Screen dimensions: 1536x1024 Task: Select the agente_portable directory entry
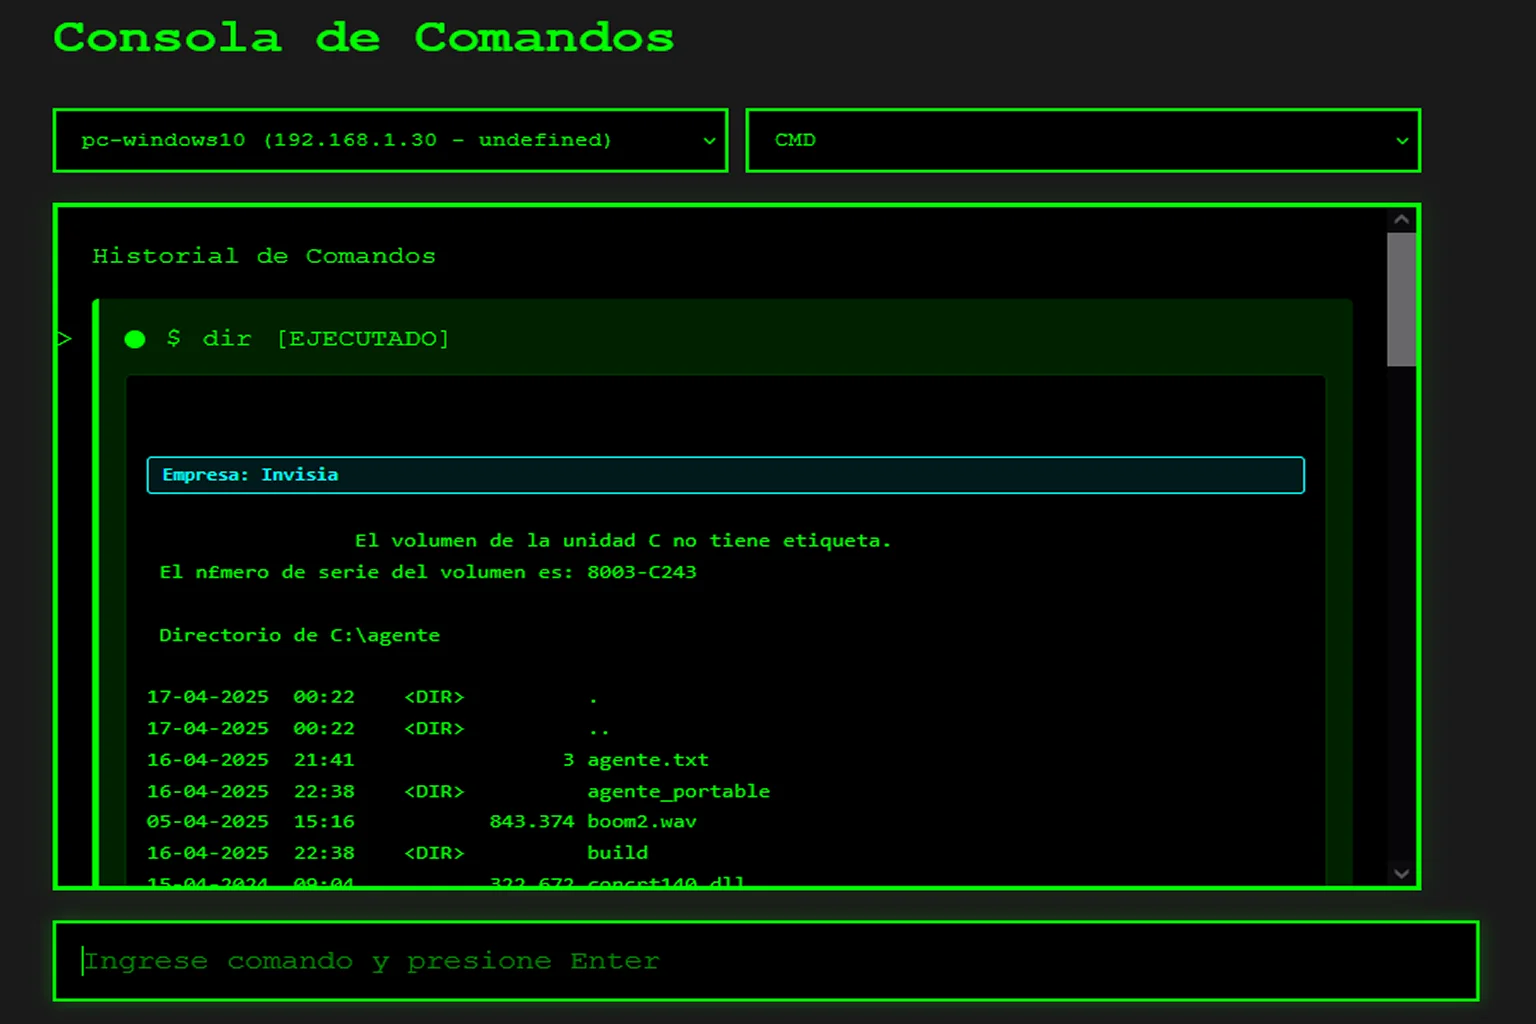(678, 791)
